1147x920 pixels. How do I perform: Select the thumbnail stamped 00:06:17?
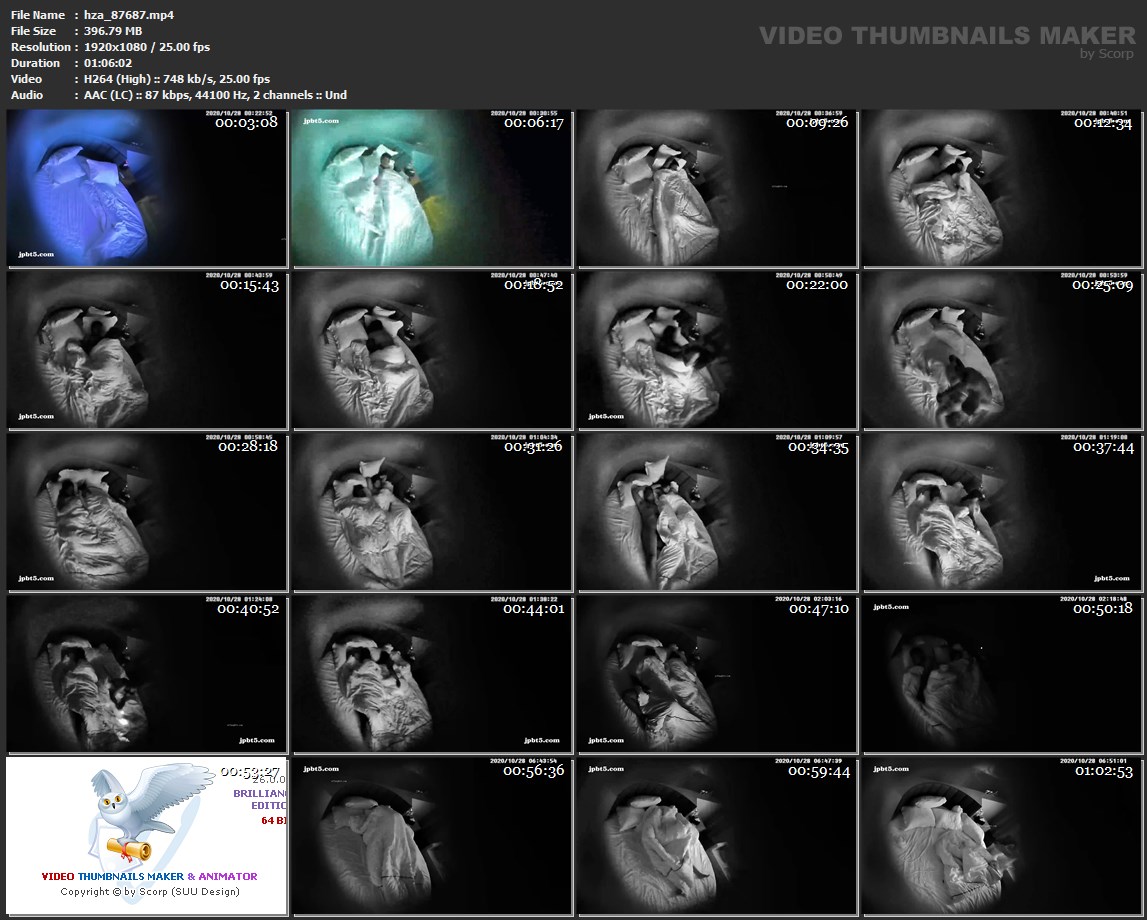click(432, 188)
